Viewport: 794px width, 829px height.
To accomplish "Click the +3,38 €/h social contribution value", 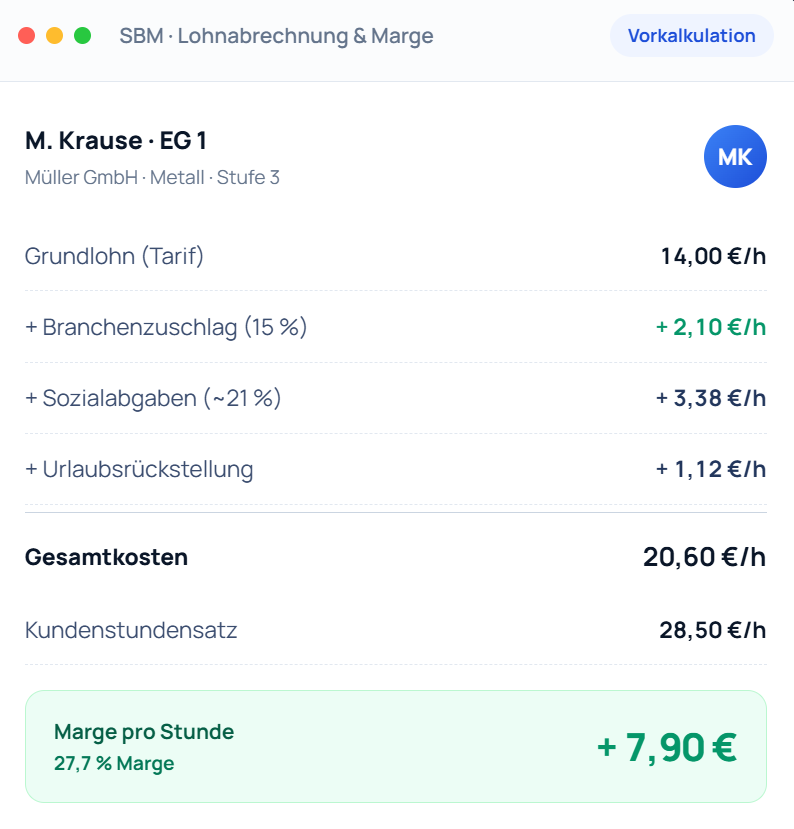I will 710,398.
